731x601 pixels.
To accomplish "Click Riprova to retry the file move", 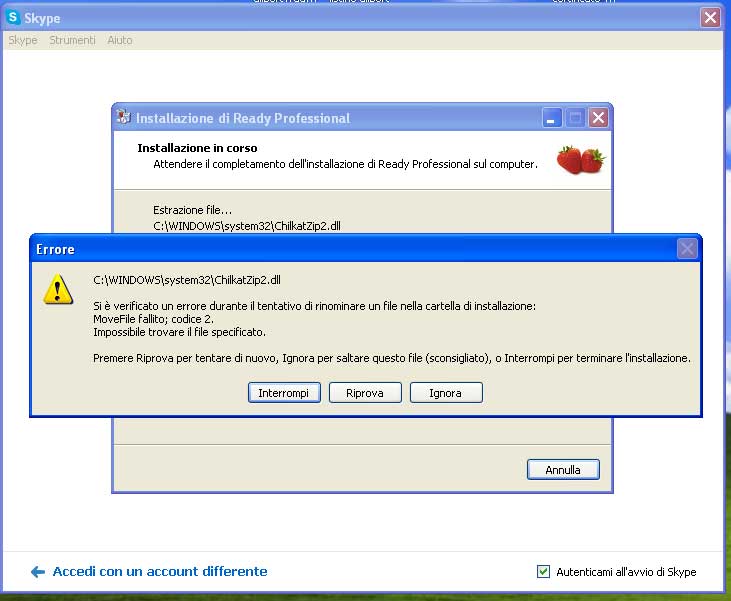I will click(x=365, y=393).
